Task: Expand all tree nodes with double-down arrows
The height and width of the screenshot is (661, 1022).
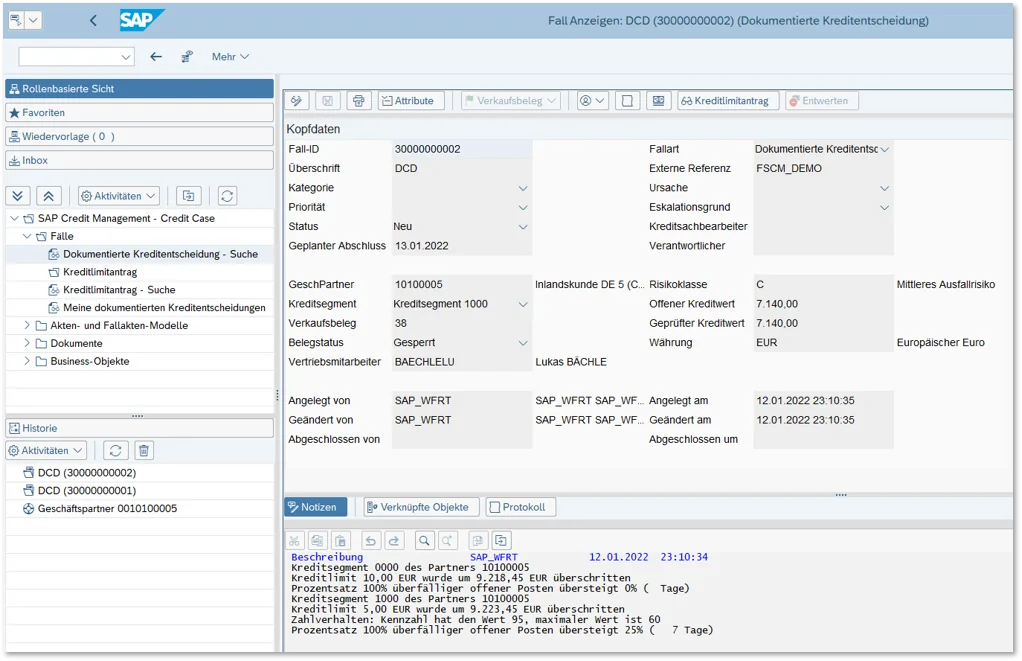Action: click(x=18, y=196)
